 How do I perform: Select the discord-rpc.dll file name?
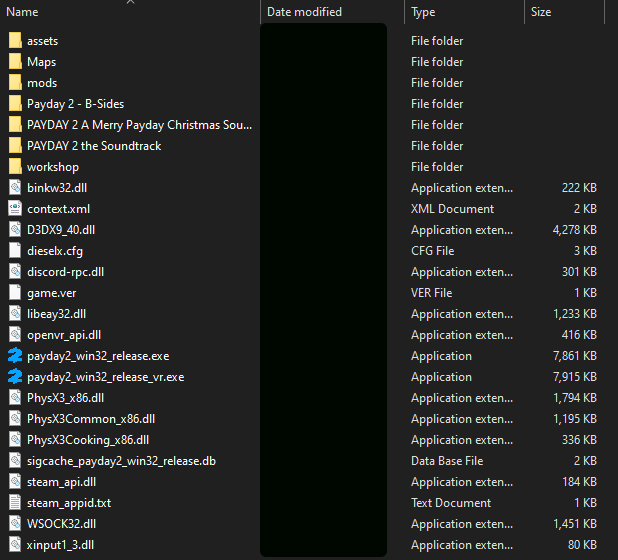[65, 272]
